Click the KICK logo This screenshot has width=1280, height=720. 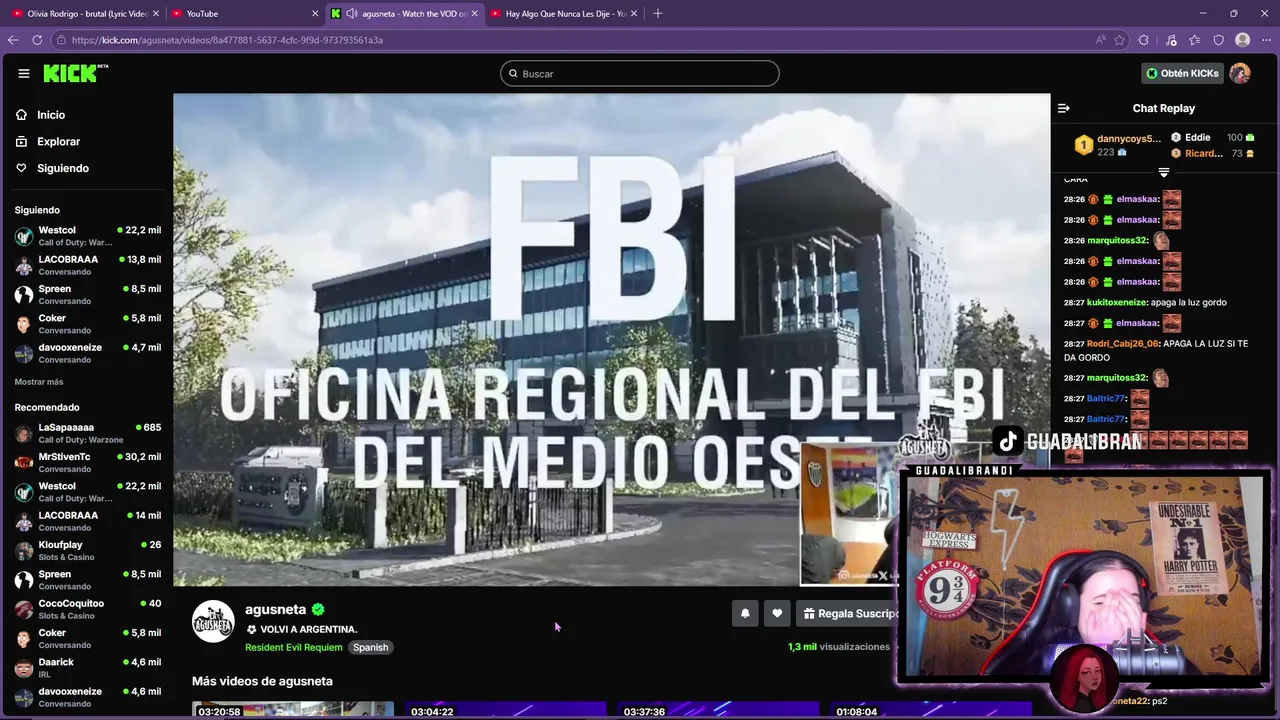click(76, 73)
